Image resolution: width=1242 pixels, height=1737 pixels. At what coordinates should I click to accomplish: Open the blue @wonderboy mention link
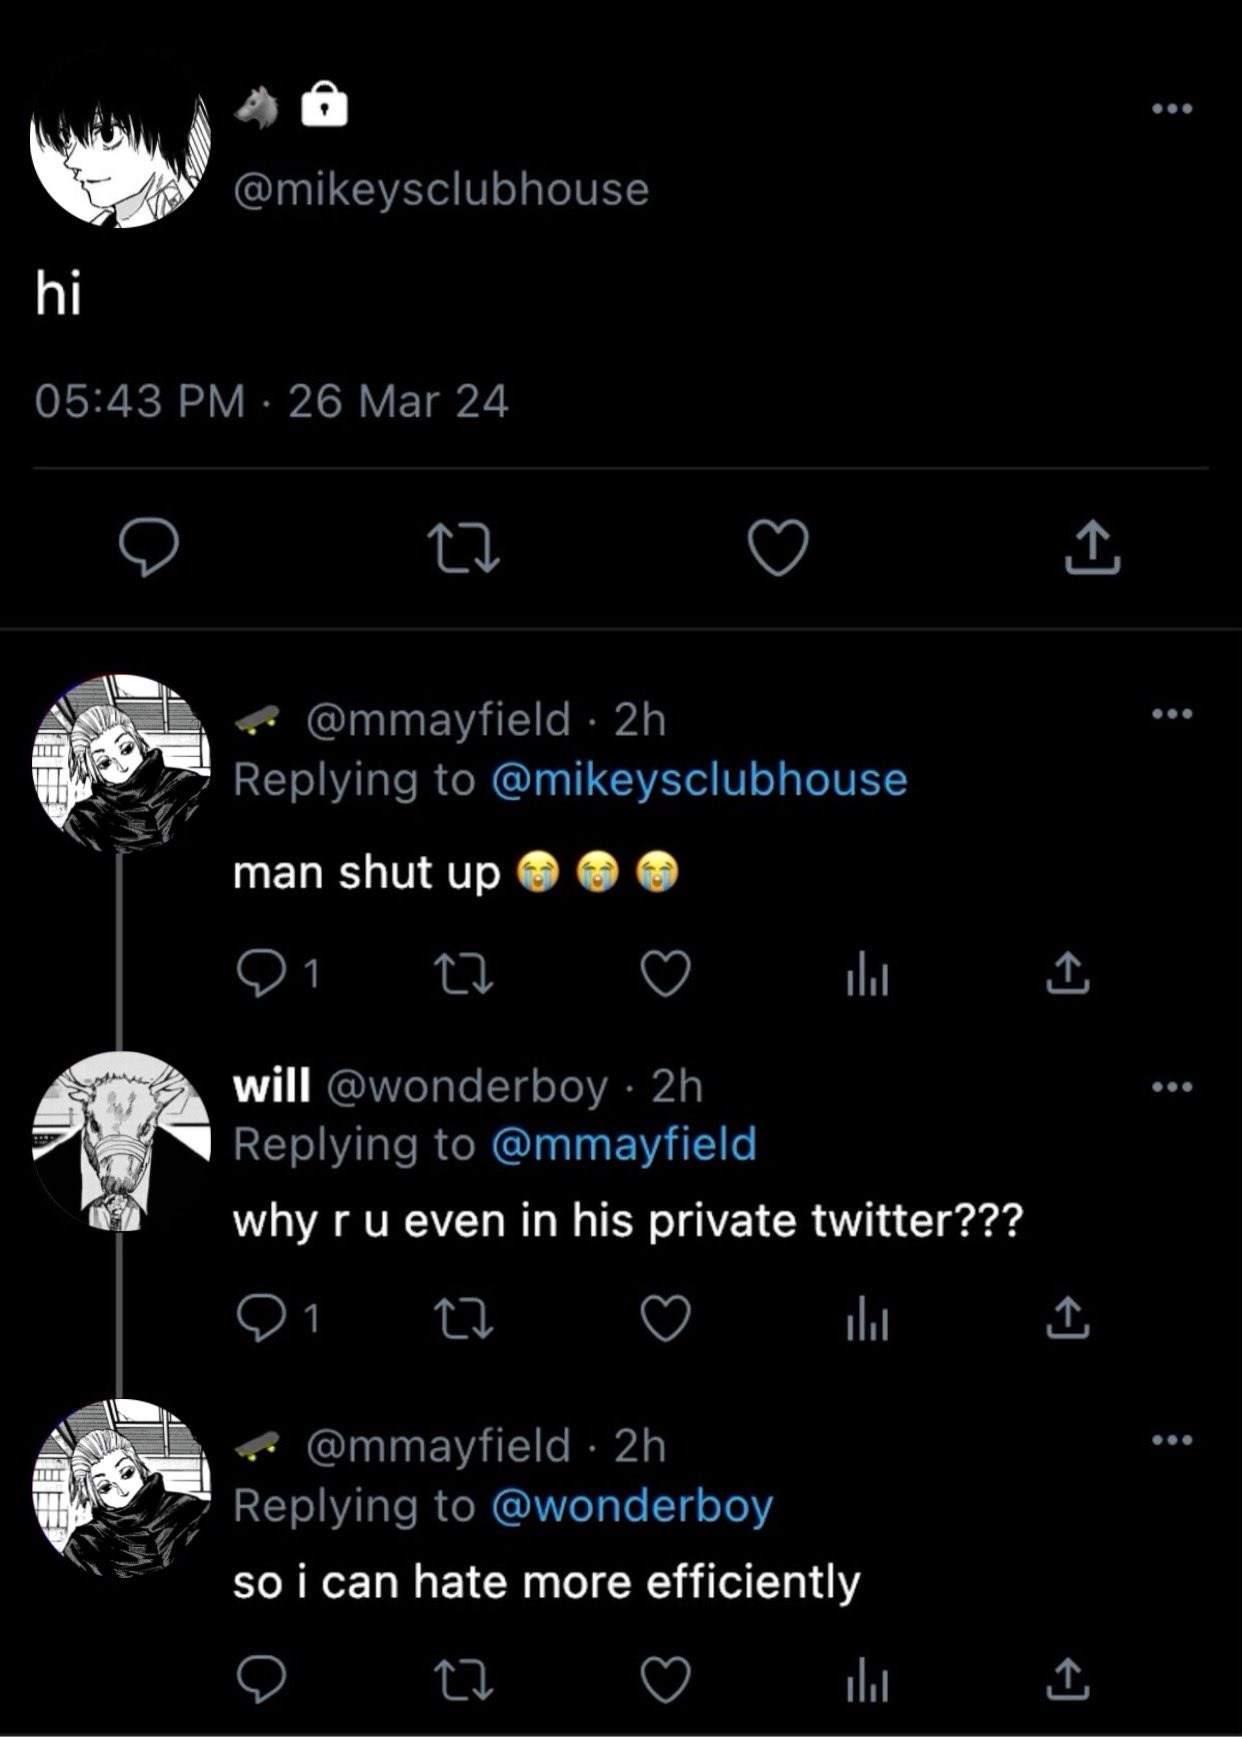pos(632,1506)
